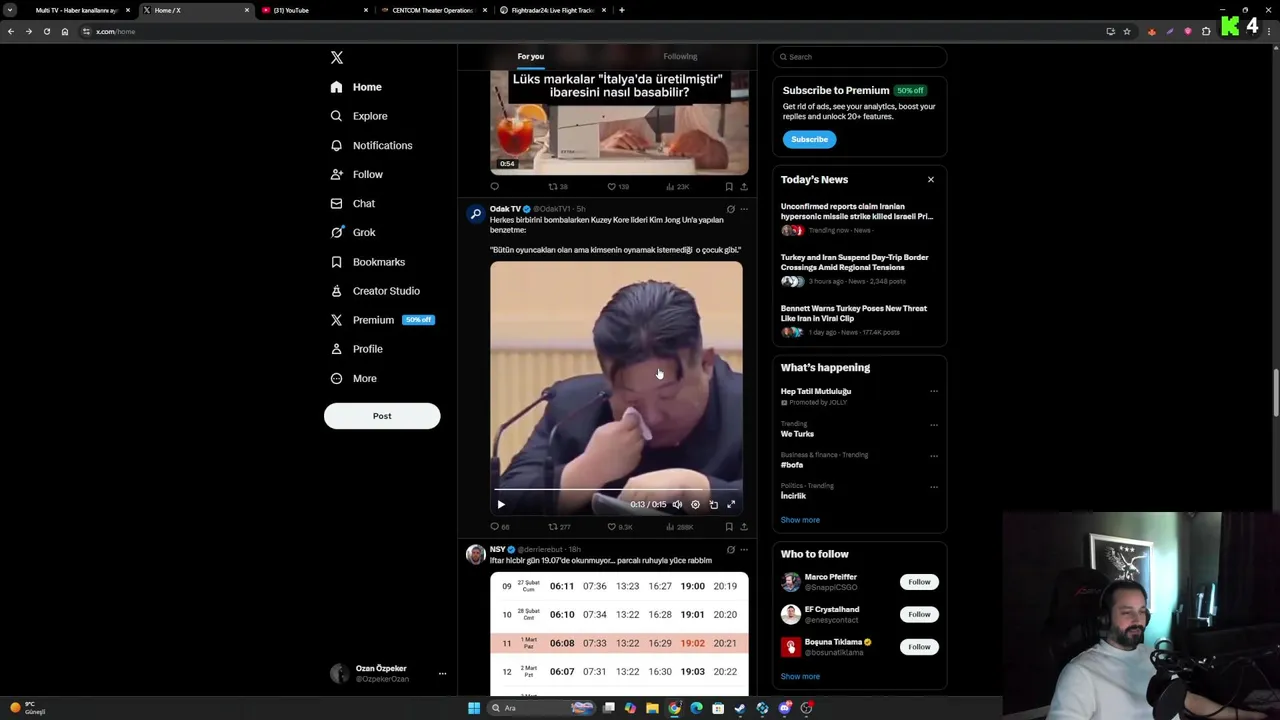
Task: Reply to the Odak TV post
Action: pos(499,527)
